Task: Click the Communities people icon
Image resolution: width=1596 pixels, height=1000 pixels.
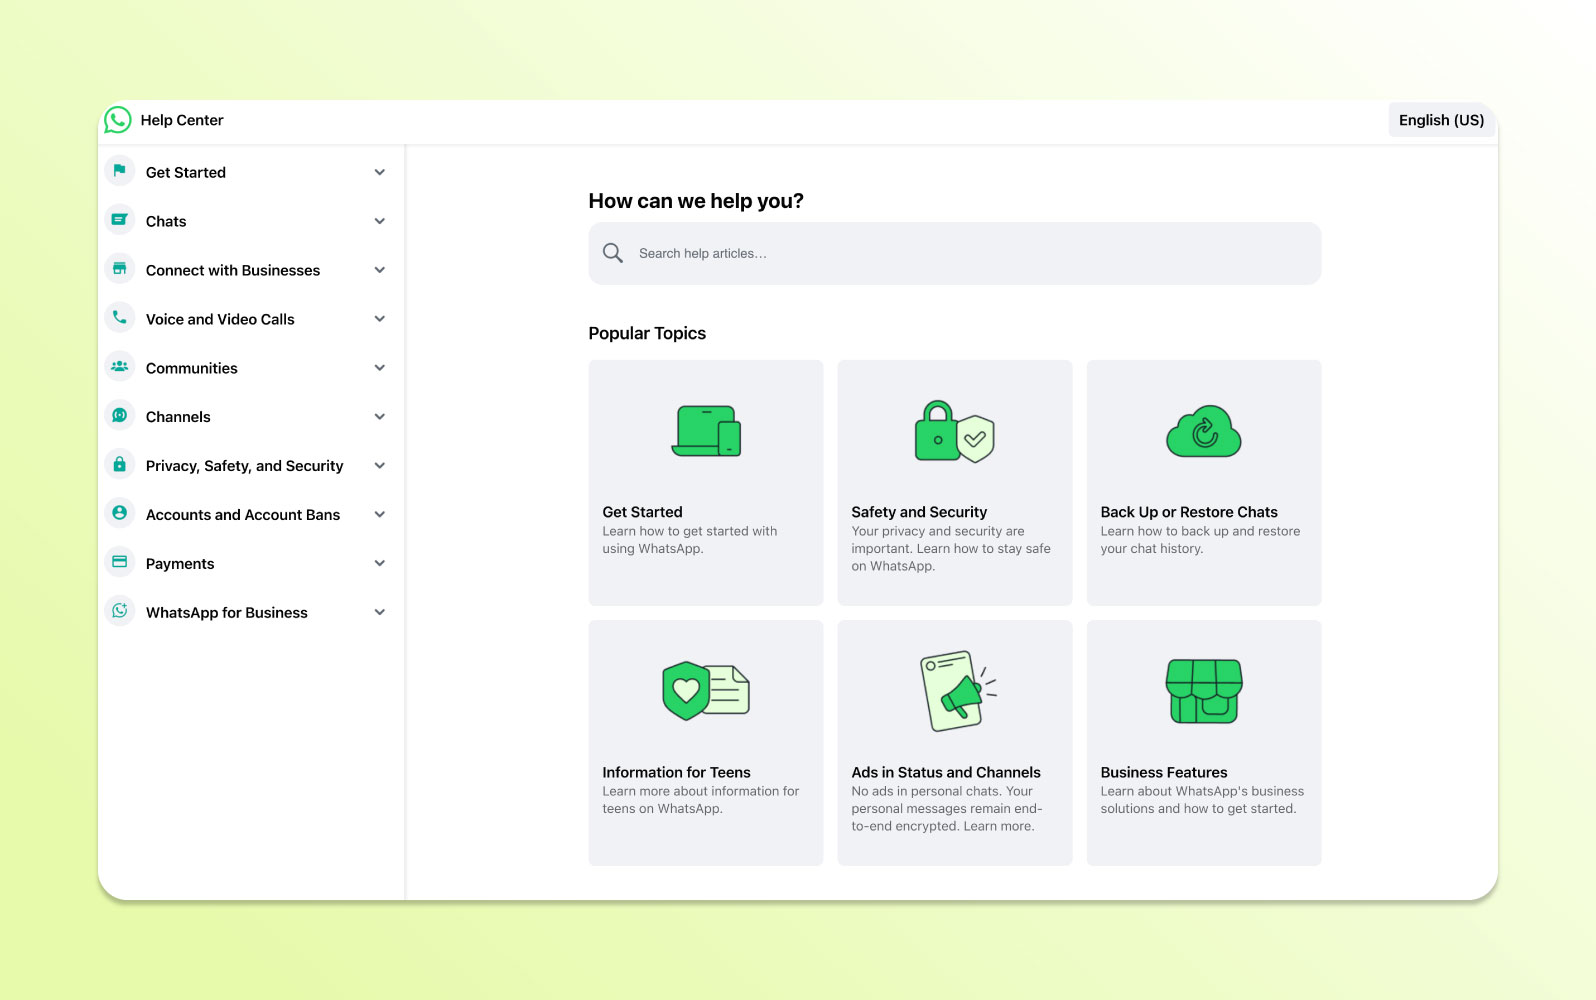Action: pos(120,367)
